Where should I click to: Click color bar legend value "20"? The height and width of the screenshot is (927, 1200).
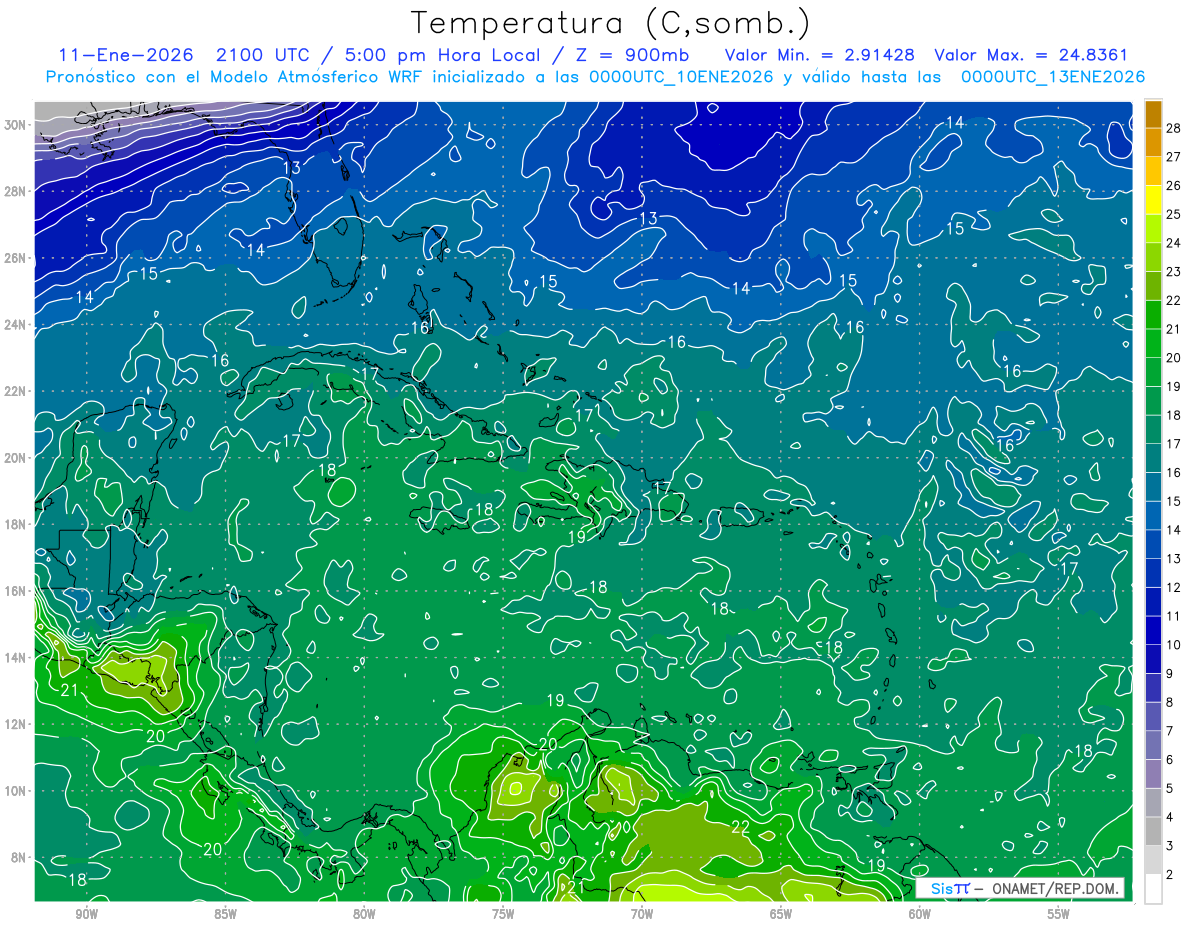tap(1174, 358)
